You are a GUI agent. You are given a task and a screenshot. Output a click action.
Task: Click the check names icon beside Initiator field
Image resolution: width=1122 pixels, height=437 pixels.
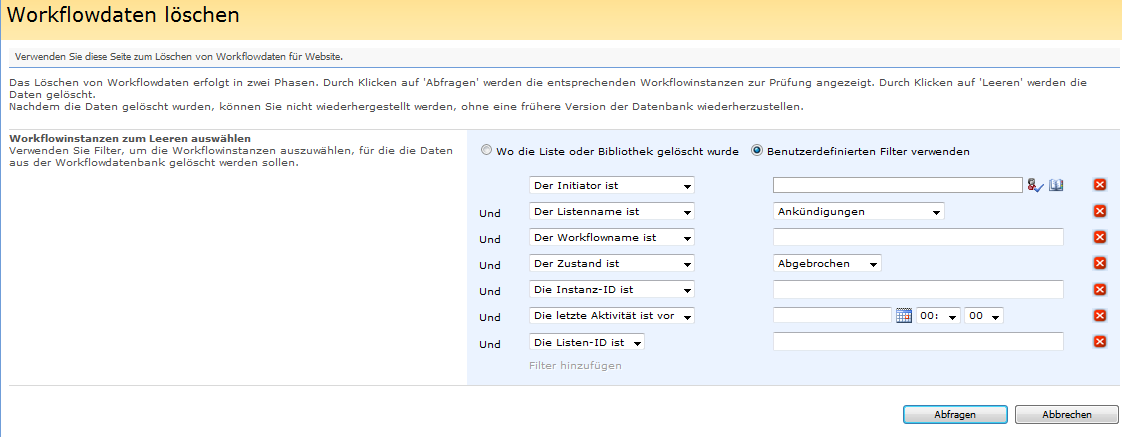[1034, 185]
